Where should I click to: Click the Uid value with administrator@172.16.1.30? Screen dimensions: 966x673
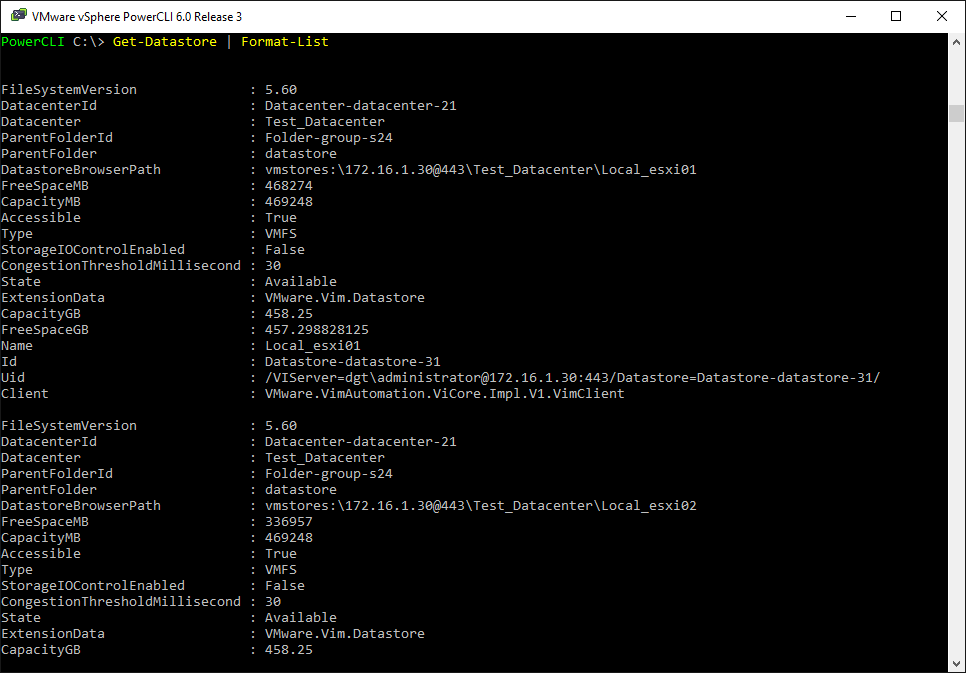click(x=572, y=378)
